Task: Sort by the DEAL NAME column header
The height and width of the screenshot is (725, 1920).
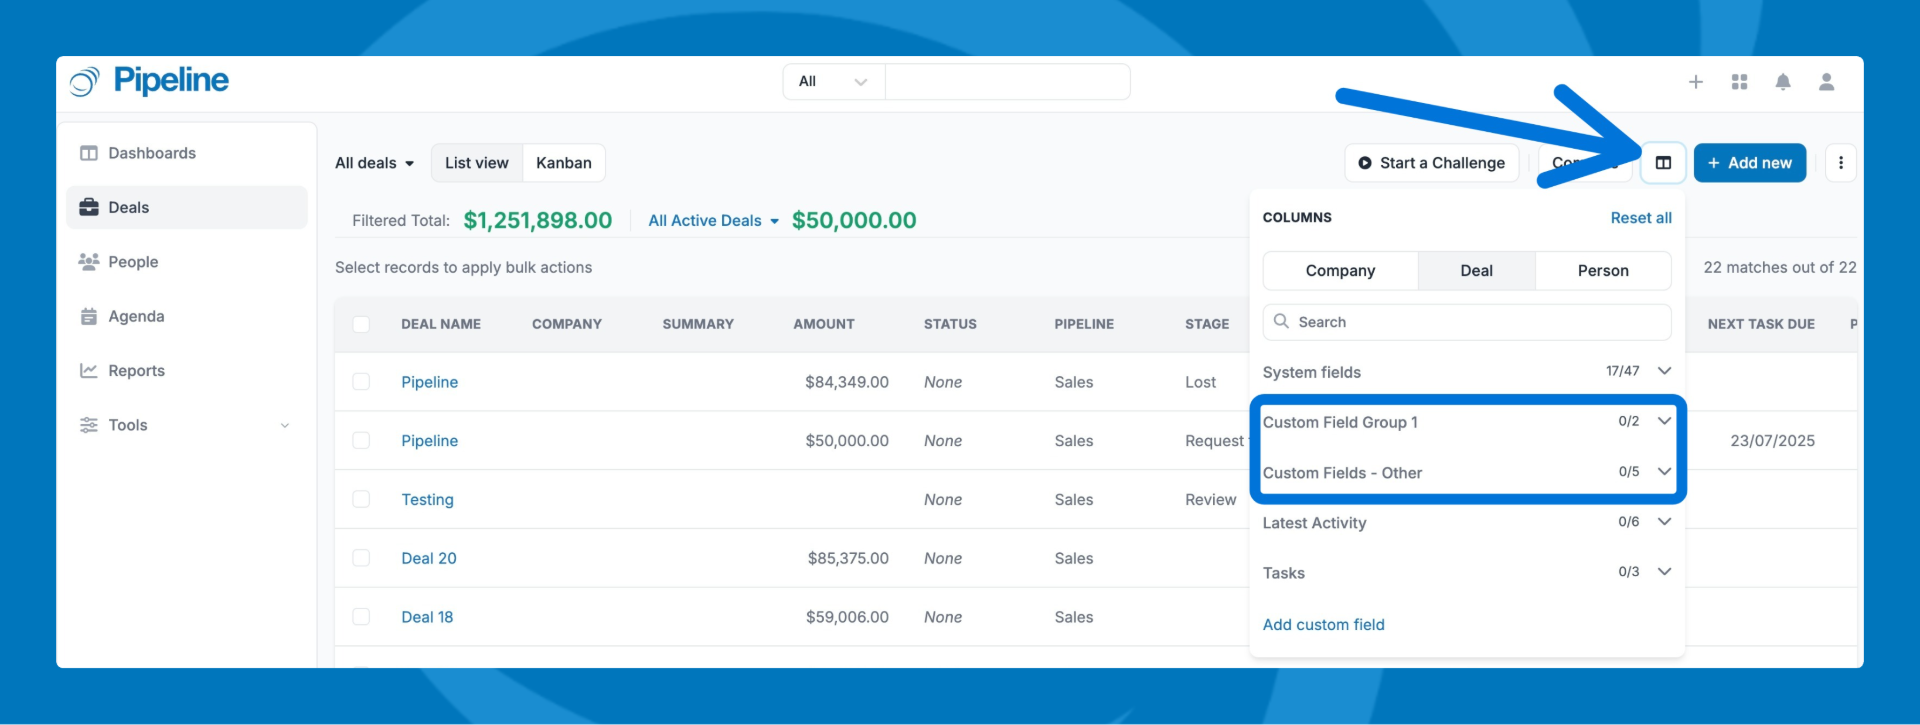Action: pyautogui.click(x=441, y=324)
